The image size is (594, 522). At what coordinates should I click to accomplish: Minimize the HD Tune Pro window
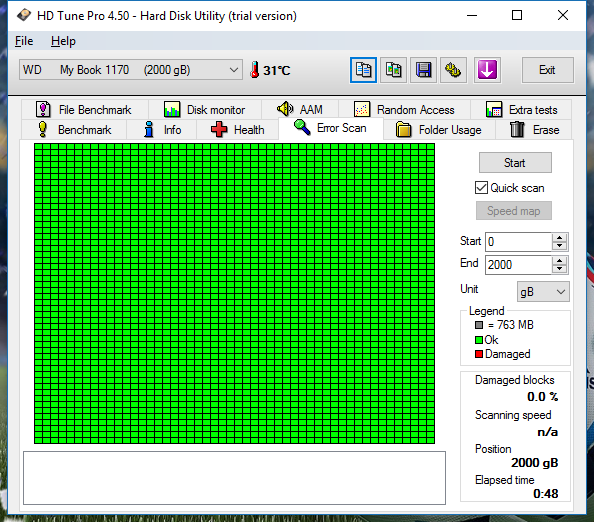[472, 16]
